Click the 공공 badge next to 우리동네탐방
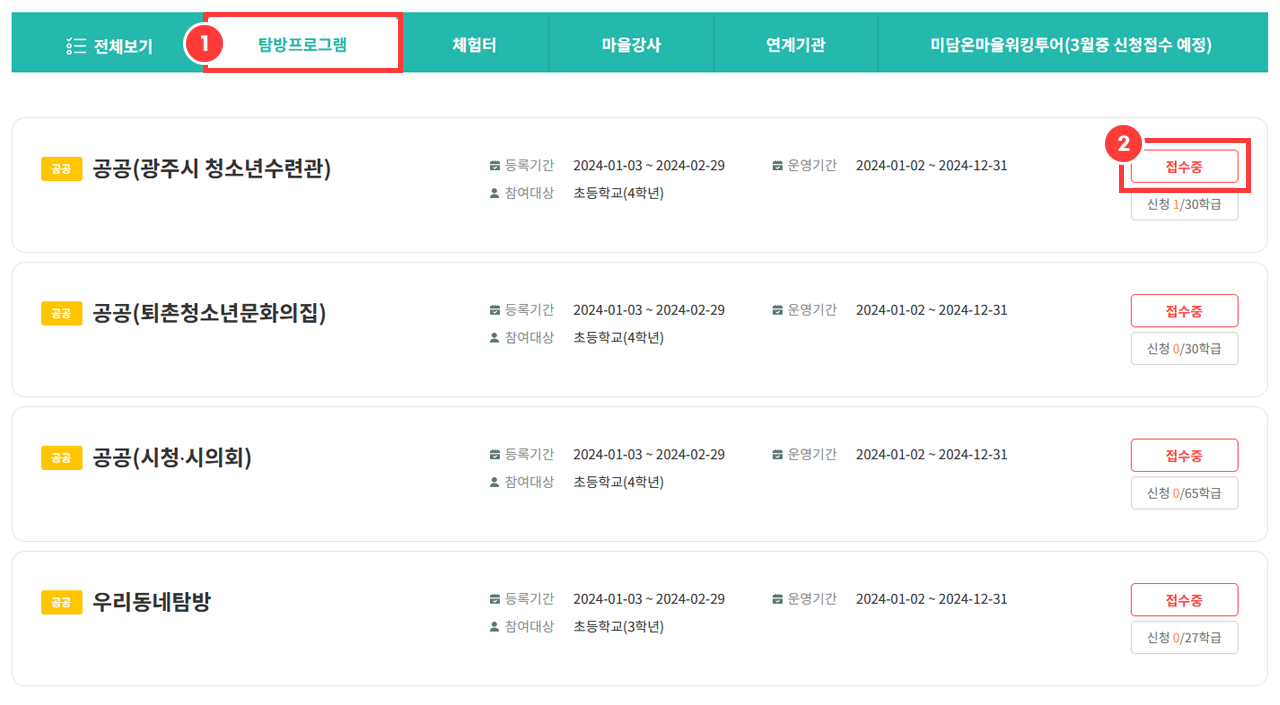1280x705 pixels. click(x=61, y=602)
